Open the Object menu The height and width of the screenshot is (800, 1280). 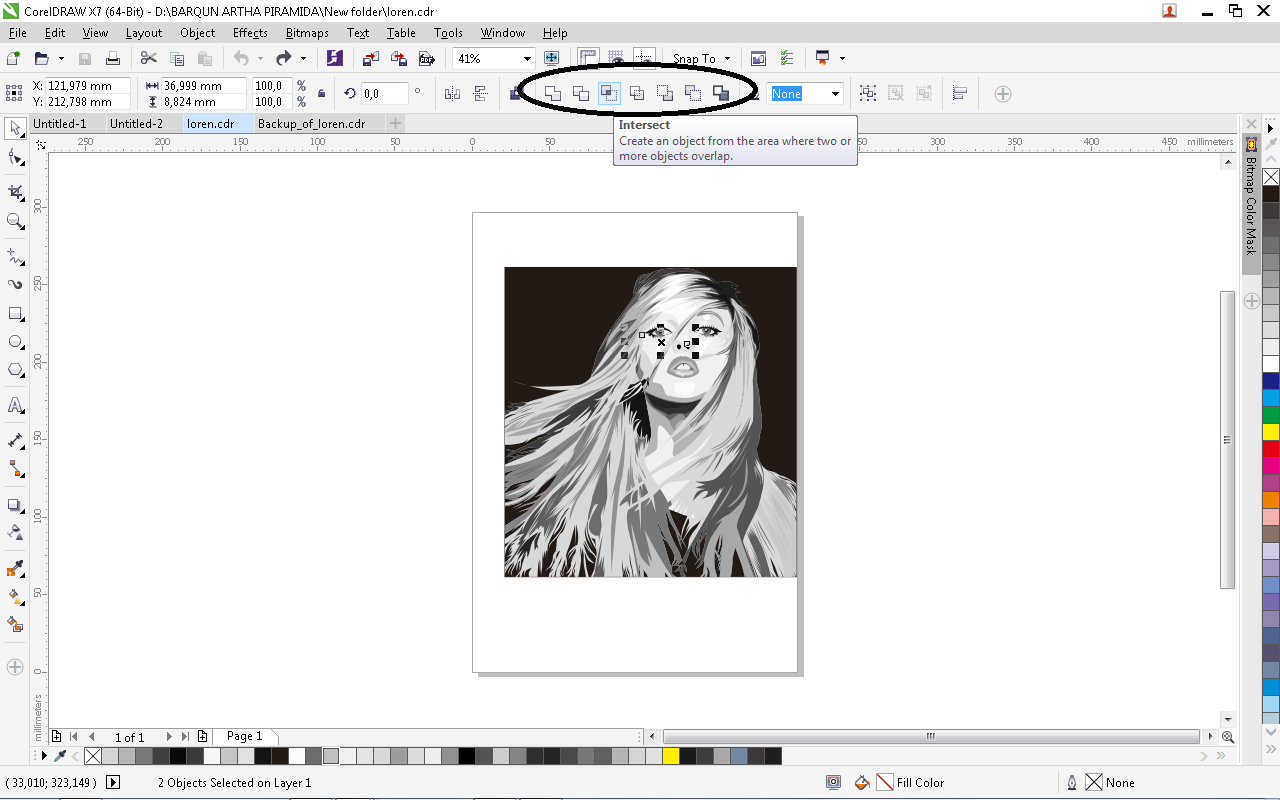(197, 33)
